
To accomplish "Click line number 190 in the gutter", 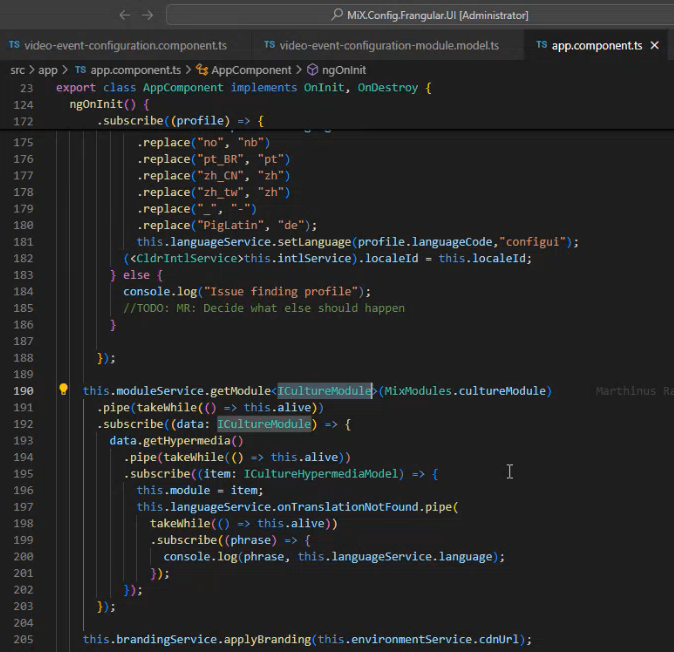I will click(24, 390).
